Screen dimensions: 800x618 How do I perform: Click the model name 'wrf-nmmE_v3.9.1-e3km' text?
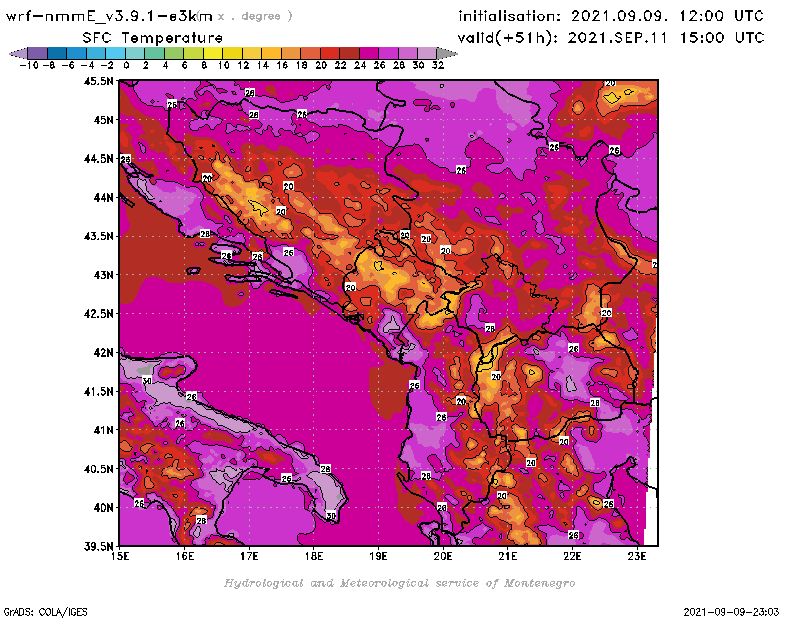[x=109, y=16]
